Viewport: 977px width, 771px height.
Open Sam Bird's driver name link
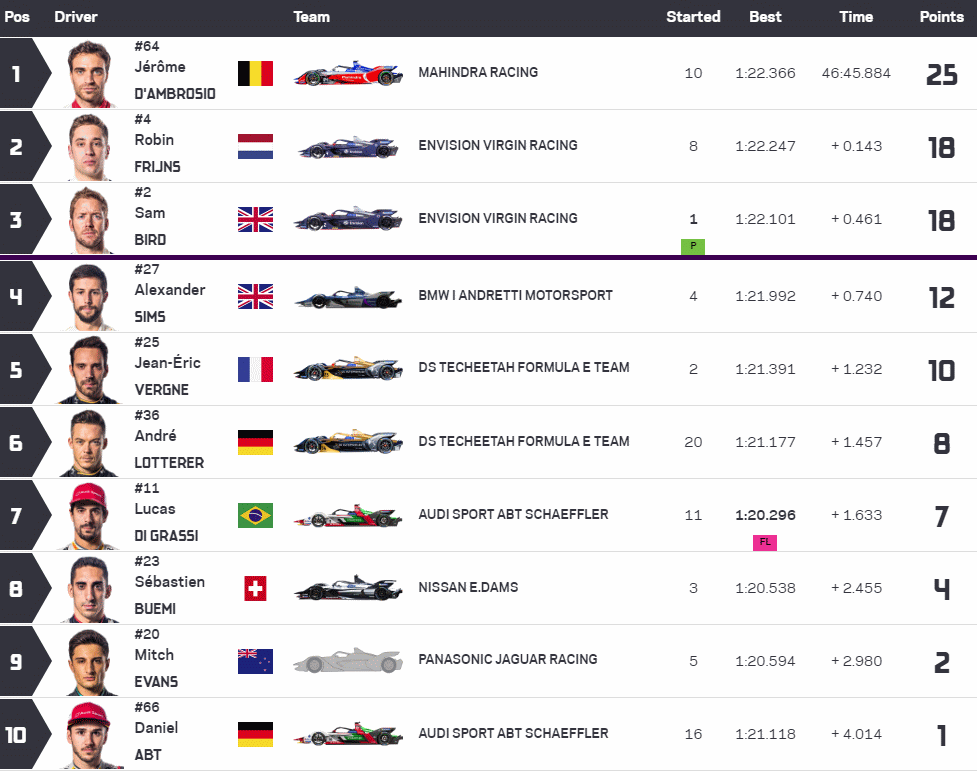[x=150, y=226]
